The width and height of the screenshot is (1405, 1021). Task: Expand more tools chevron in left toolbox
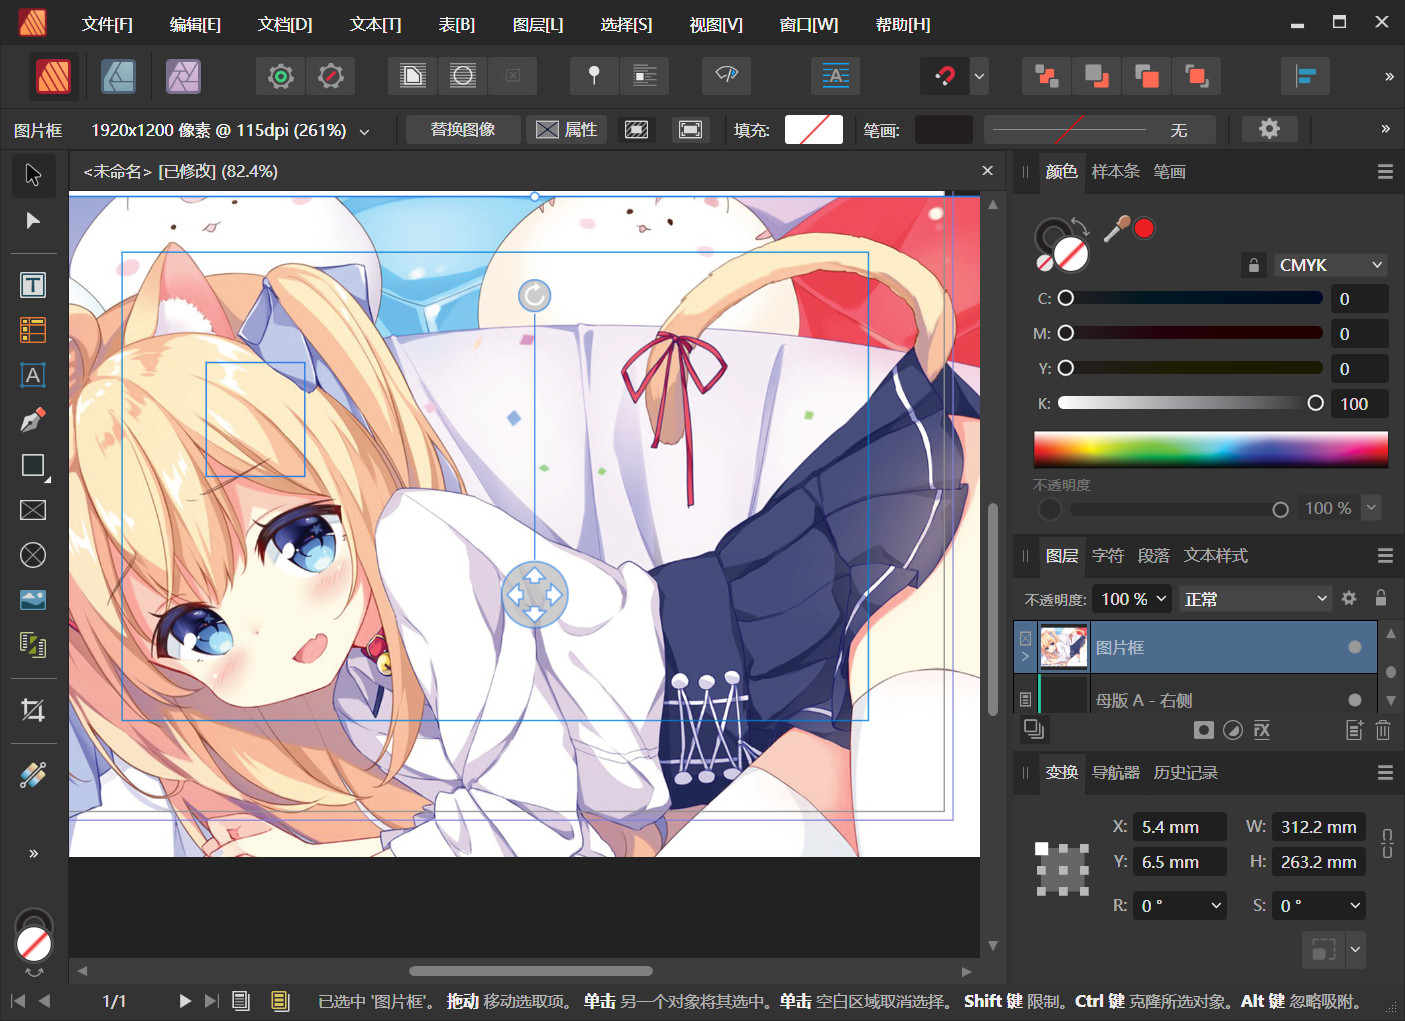point(33,853)
